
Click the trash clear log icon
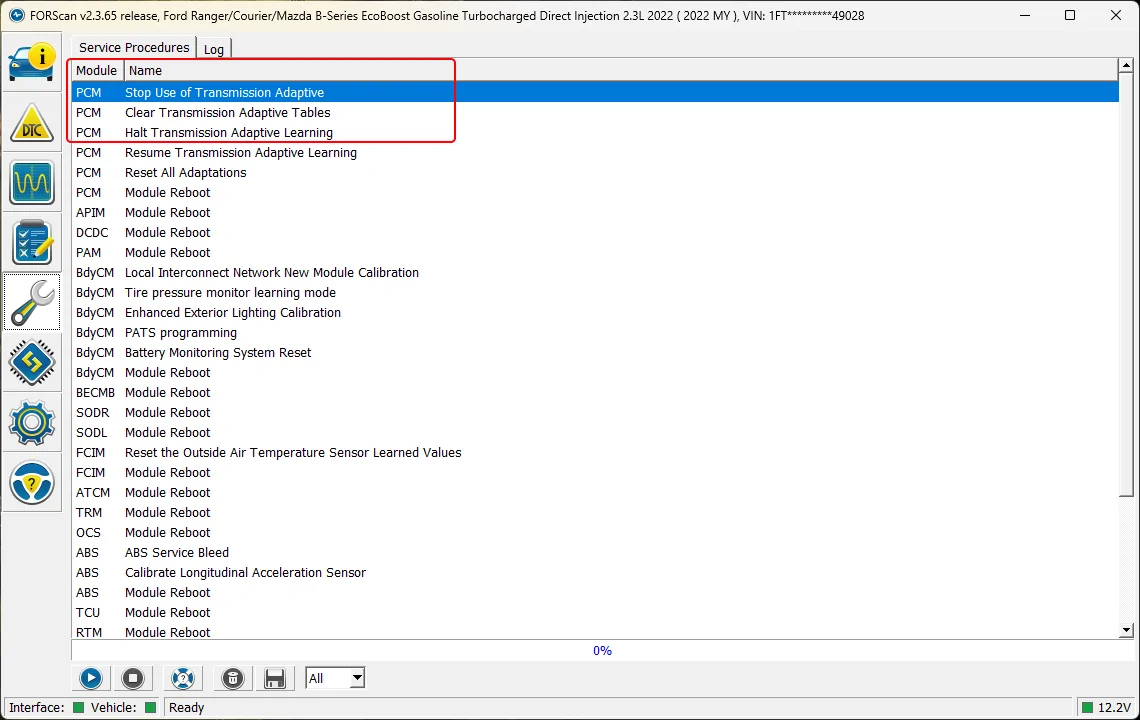[233, 679]
